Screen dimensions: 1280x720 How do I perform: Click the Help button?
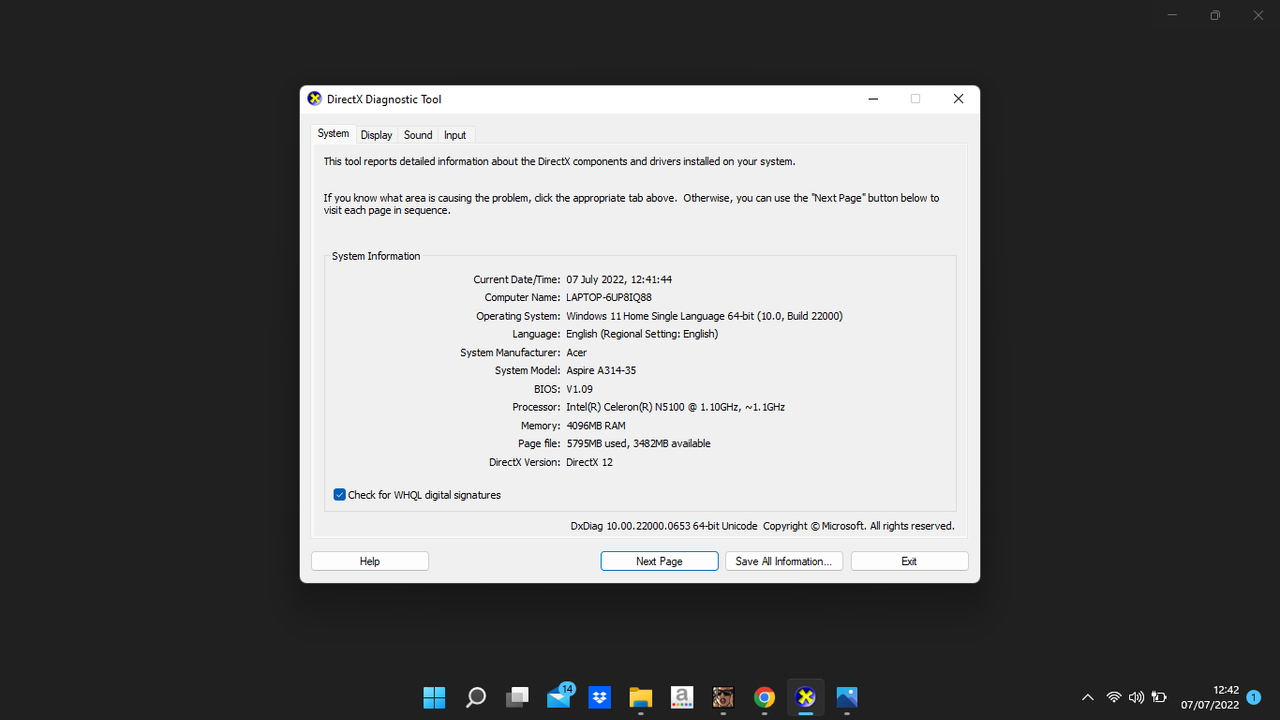click(370, 561)
